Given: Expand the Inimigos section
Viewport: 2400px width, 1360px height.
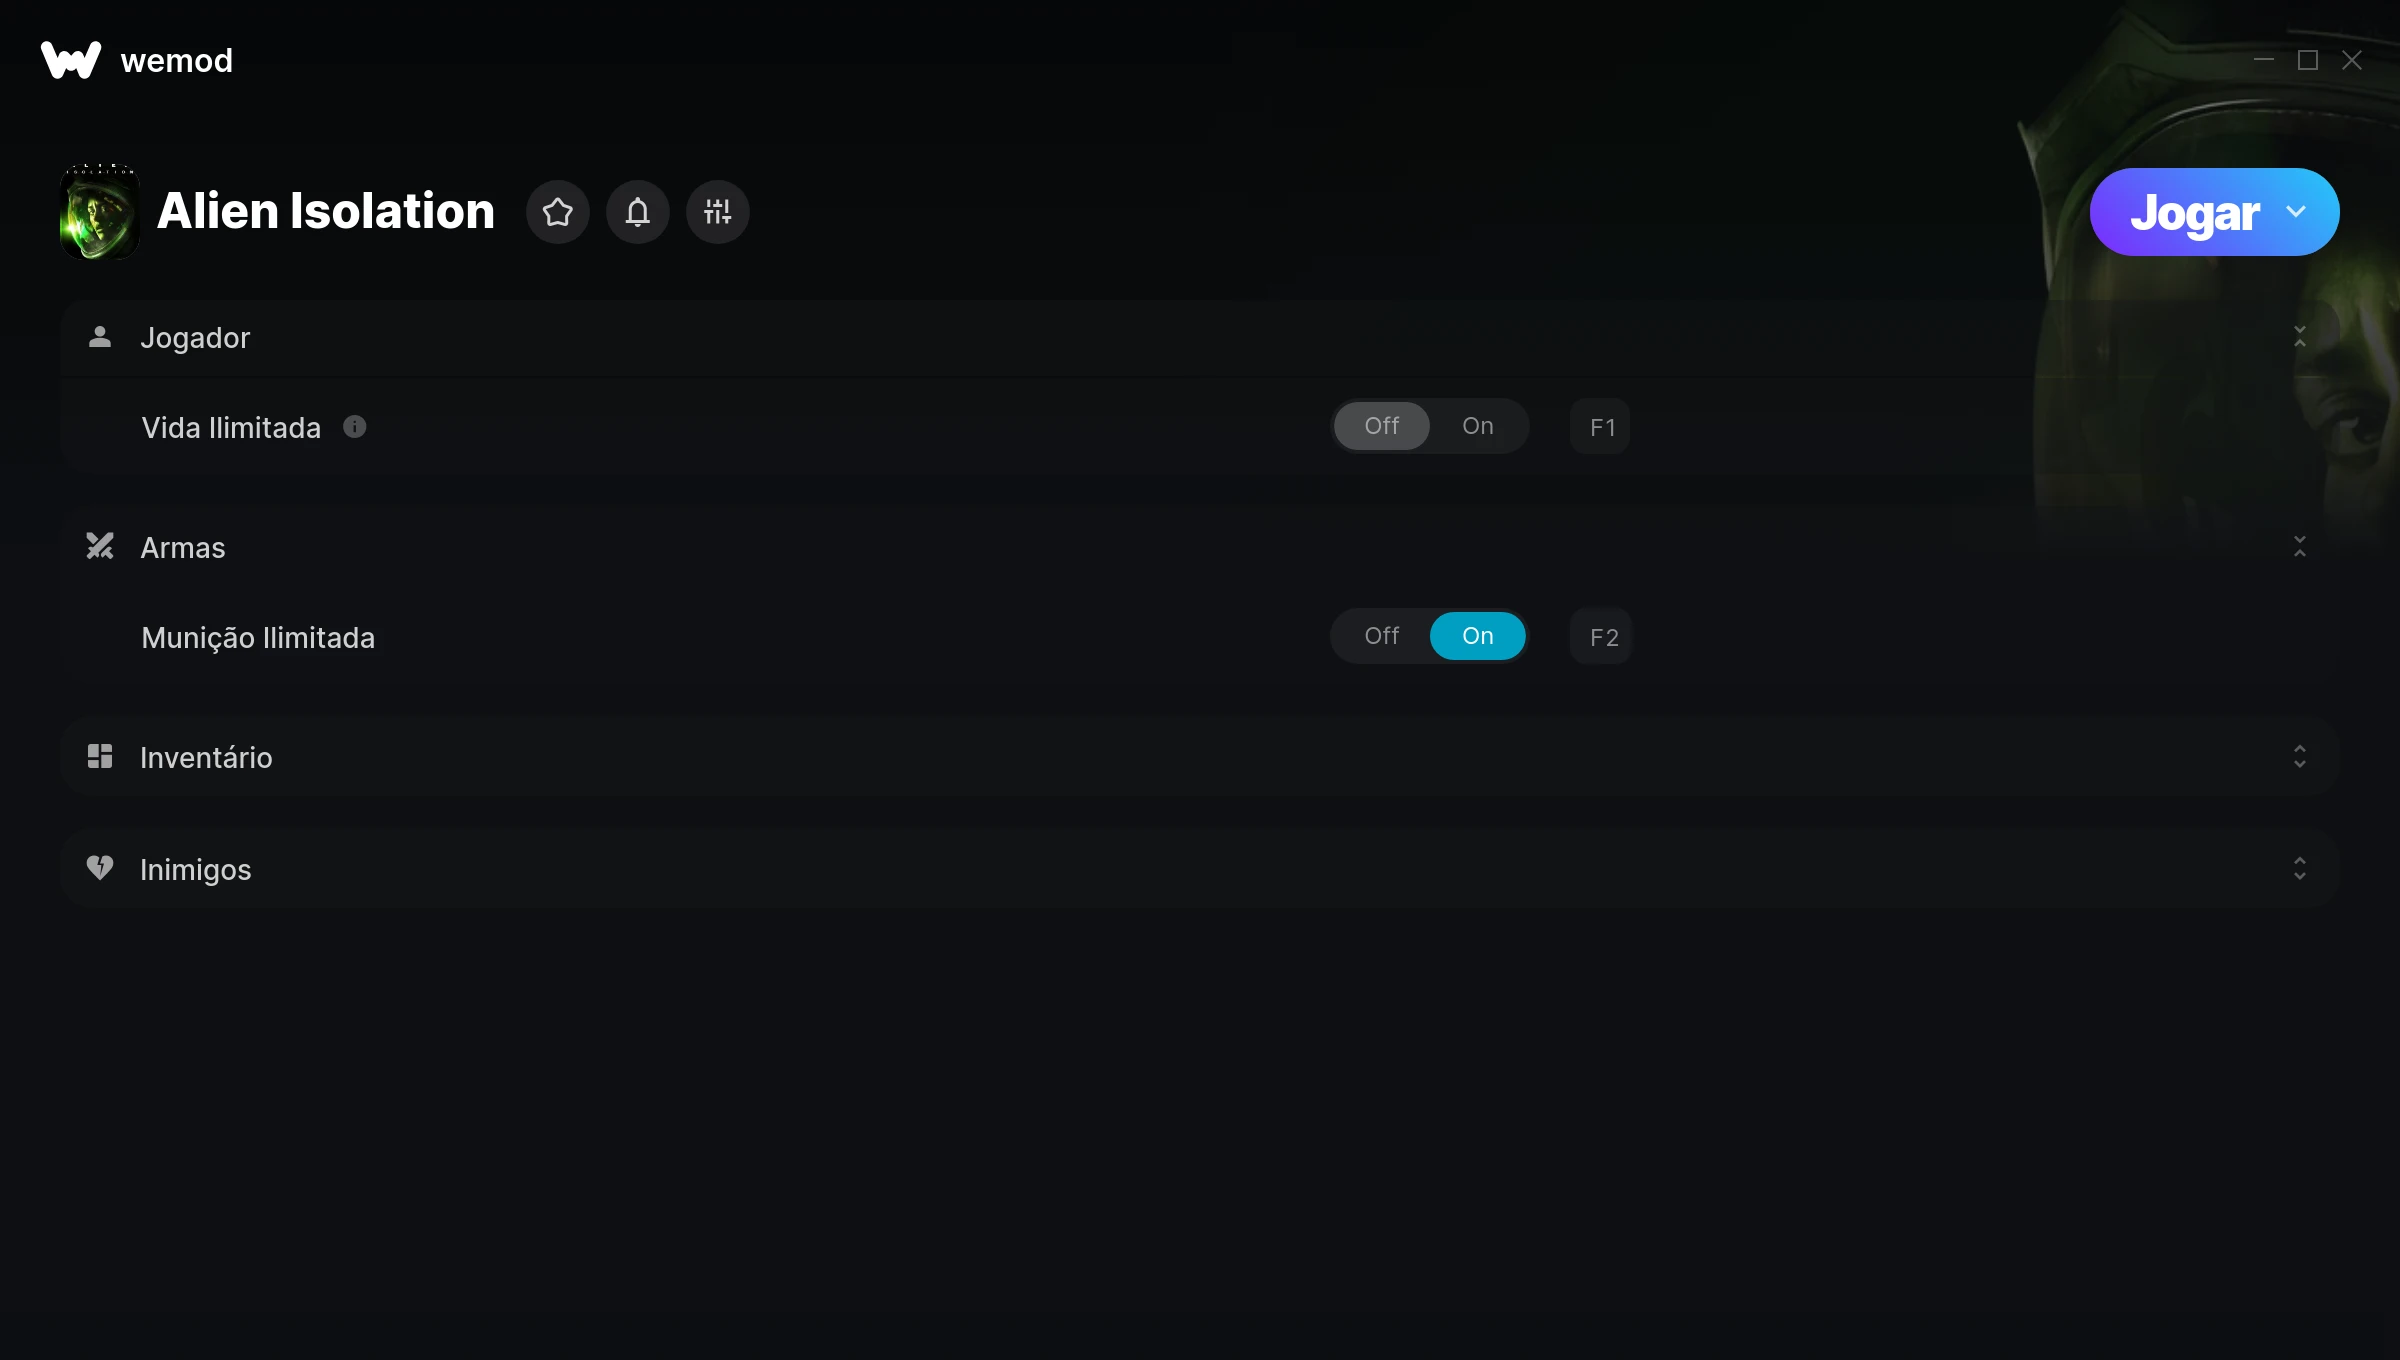Looking at the screenshot, I should (x=2300, y=868).
